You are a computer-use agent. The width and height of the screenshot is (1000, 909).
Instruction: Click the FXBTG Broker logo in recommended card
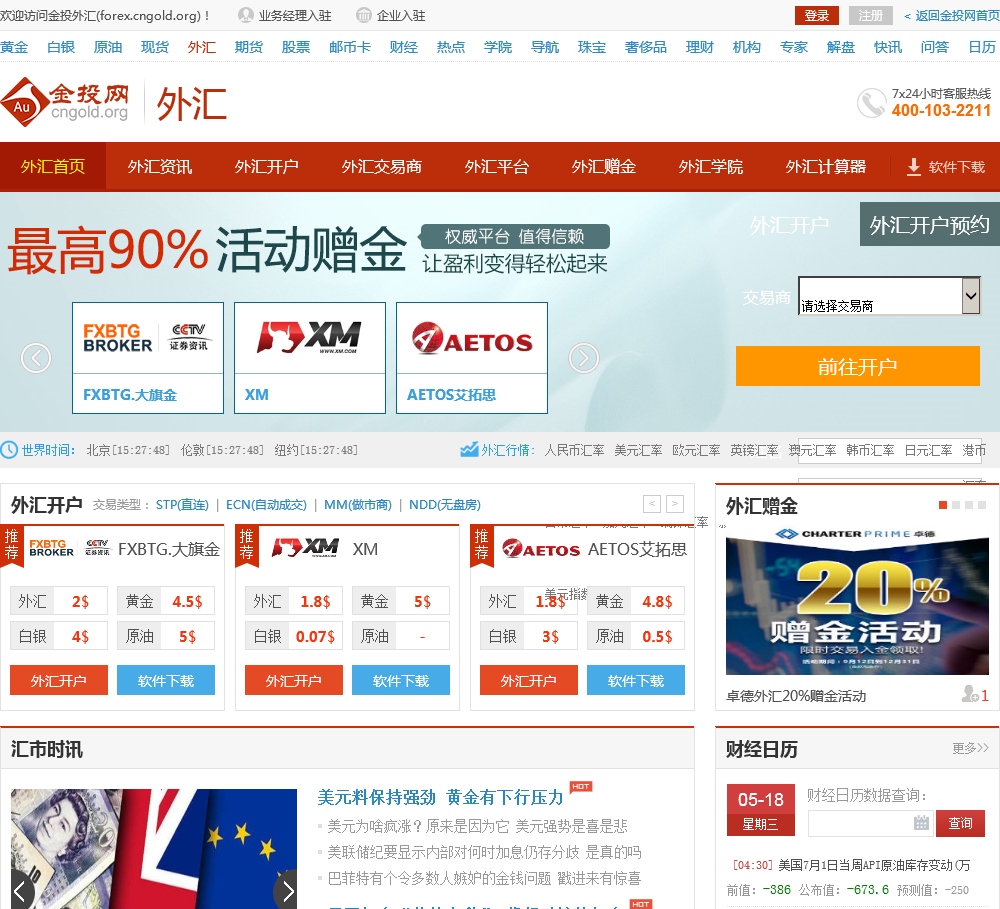pos(70,549)
